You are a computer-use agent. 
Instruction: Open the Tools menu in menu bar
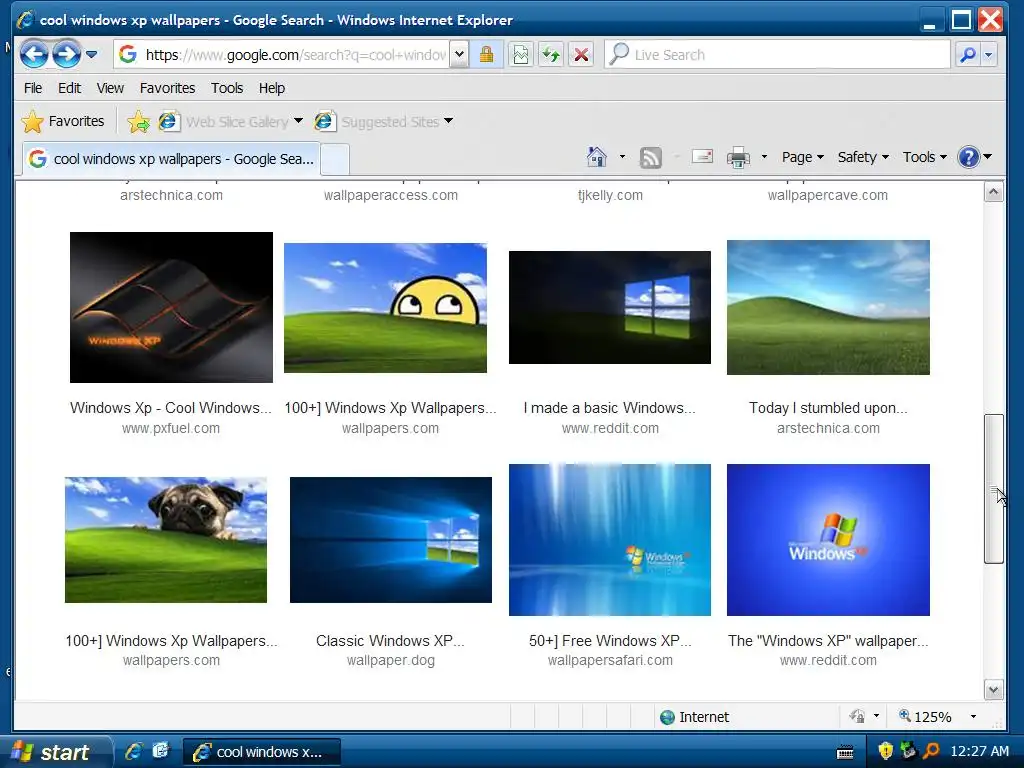tap(227, 88)
